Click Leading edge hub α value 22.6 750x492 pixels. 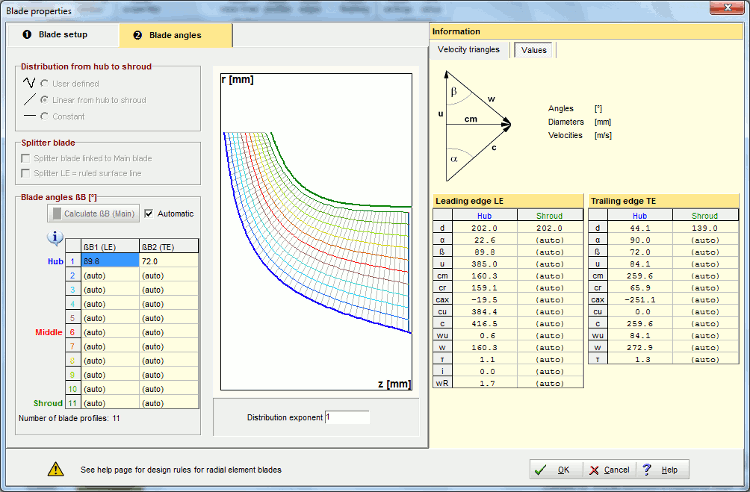pyautogui.click(x=484, y=240)
